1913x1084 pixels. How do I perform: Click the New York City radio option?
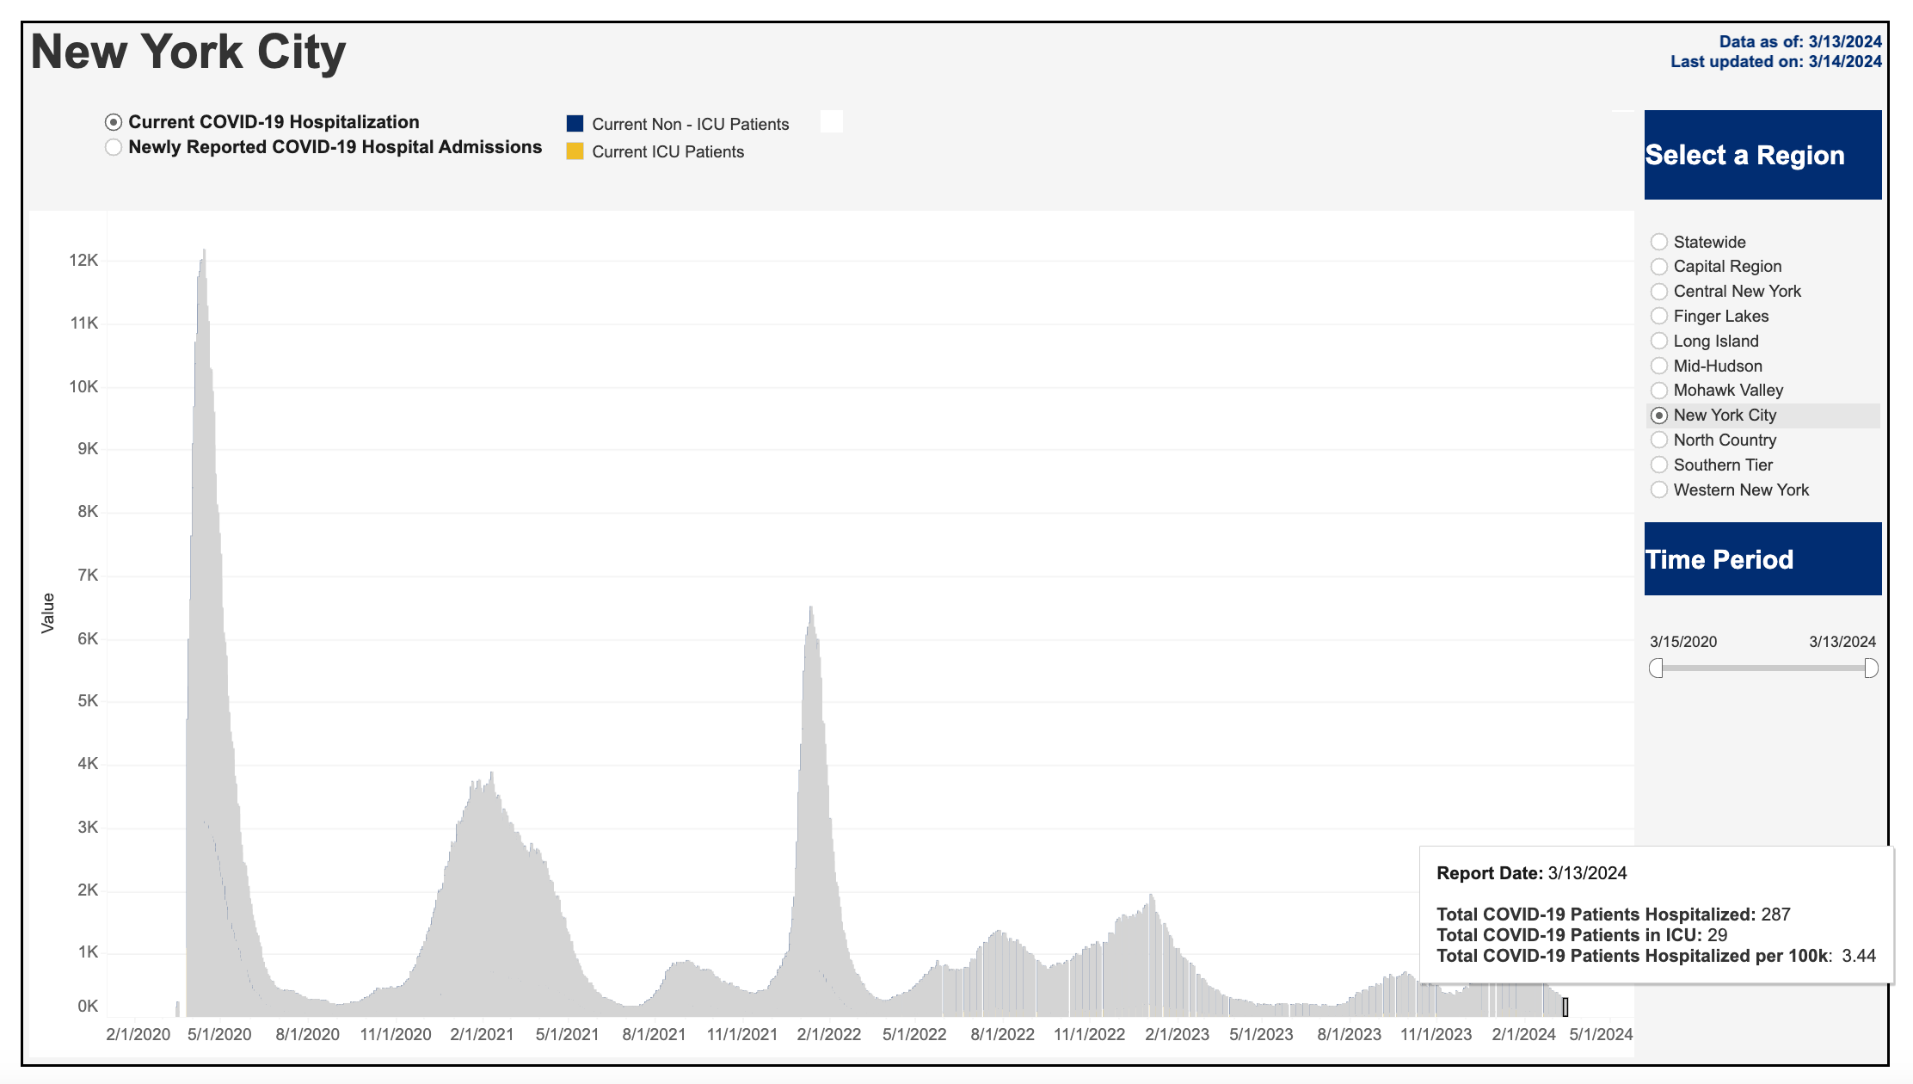click(x=1659, y=416)
